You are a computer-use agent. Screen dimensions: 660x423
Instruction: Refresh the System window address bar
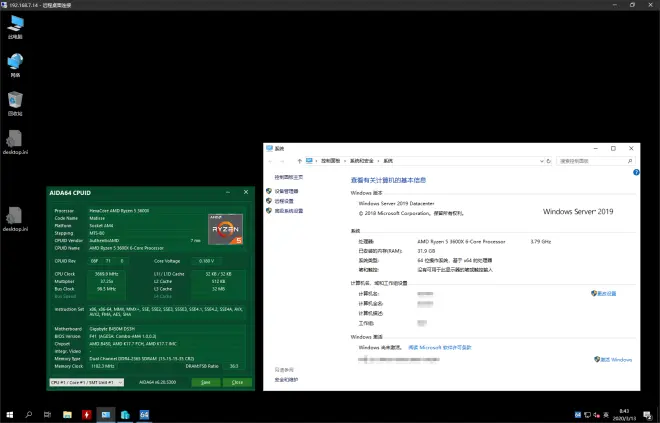point(548,161)
